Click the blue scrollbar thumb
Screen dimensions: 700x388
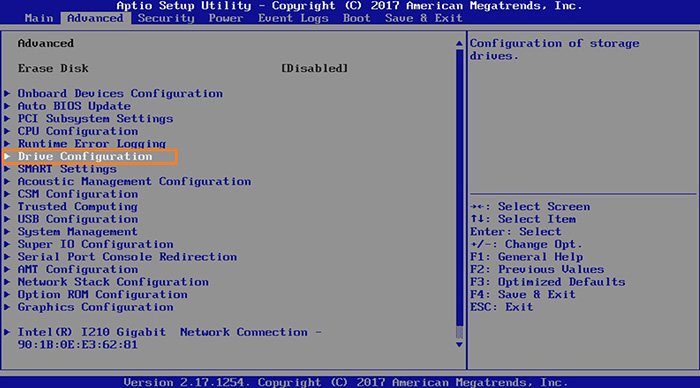click(459, 188)
